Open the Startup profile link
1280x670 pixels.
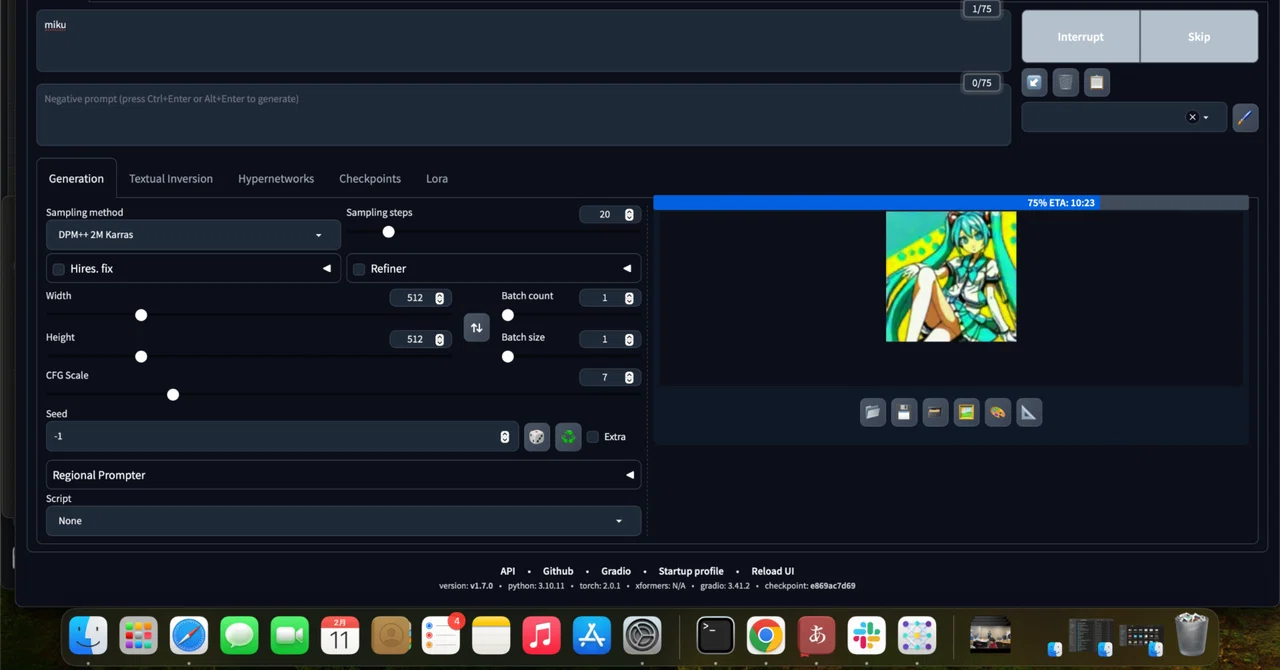pyautogui.click(x=691, y=571)
